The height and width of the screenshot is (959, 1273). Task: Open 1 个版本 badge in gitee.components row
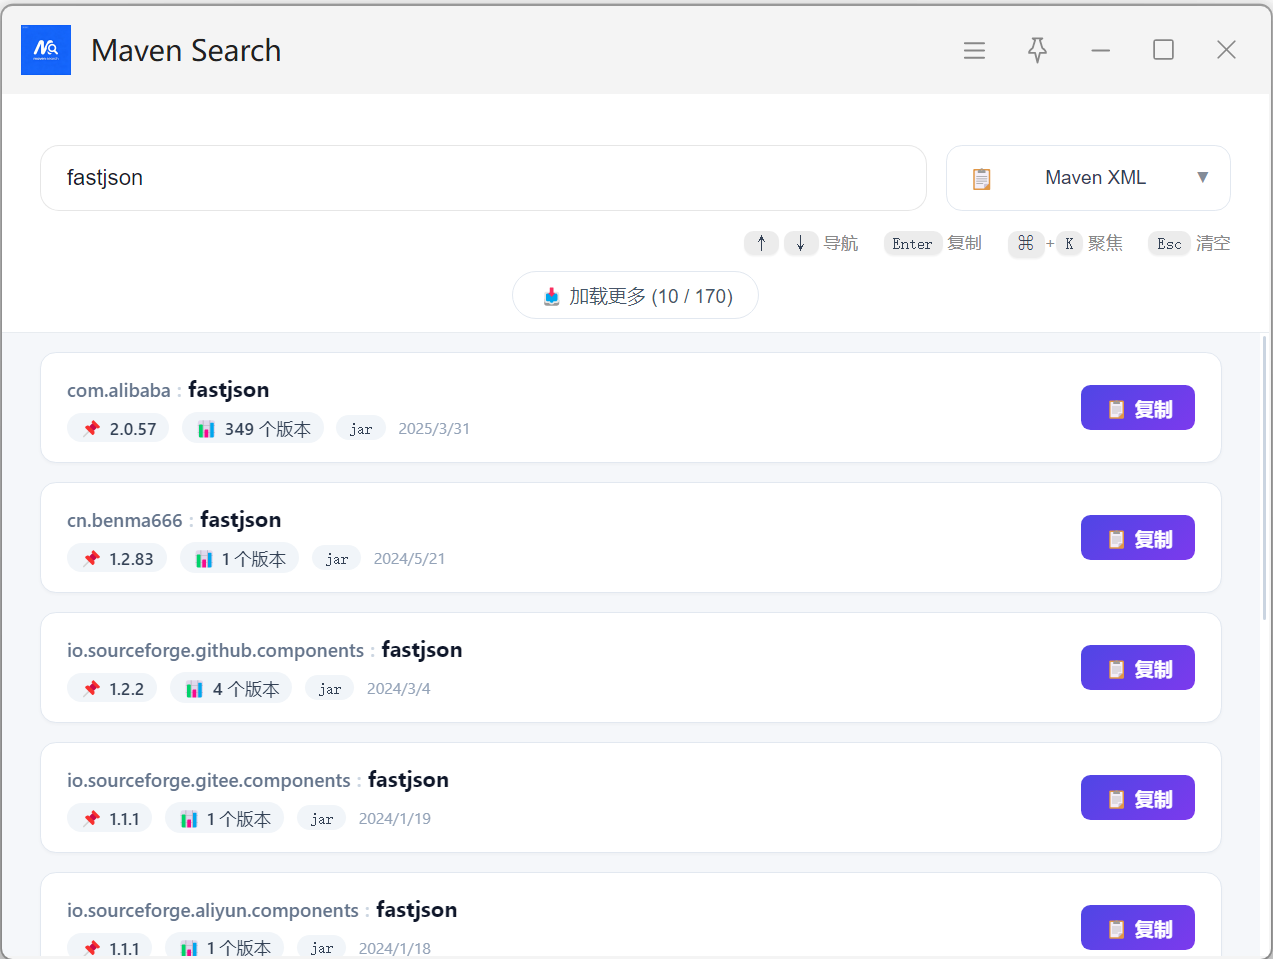(224, 818)
